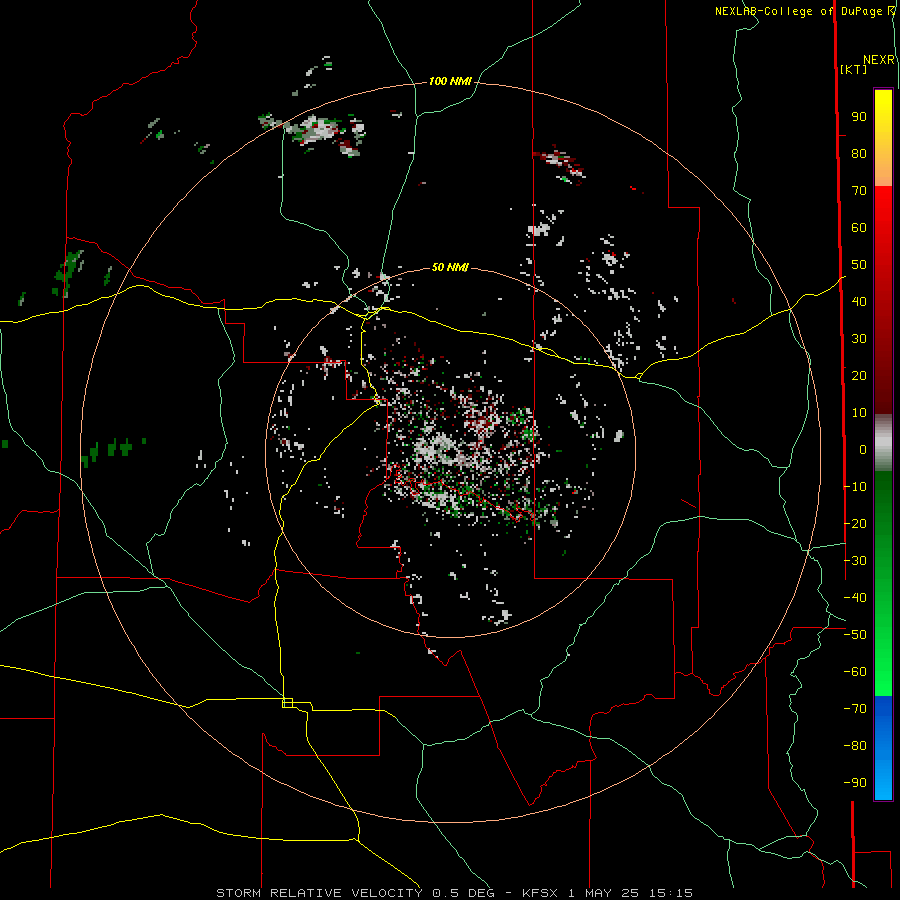
Task: Click the -20 value on the velocity scale
Action: (855, 523)
